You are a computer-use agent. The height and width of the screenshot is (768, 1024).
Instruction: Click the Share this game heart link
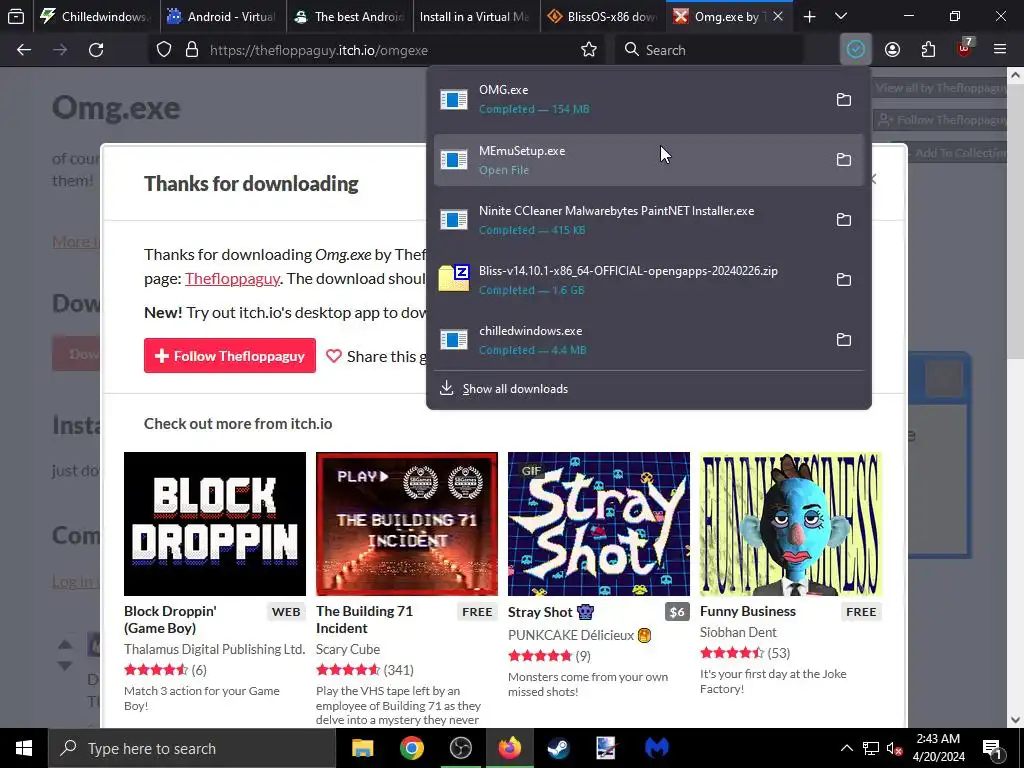pos(376,357)
